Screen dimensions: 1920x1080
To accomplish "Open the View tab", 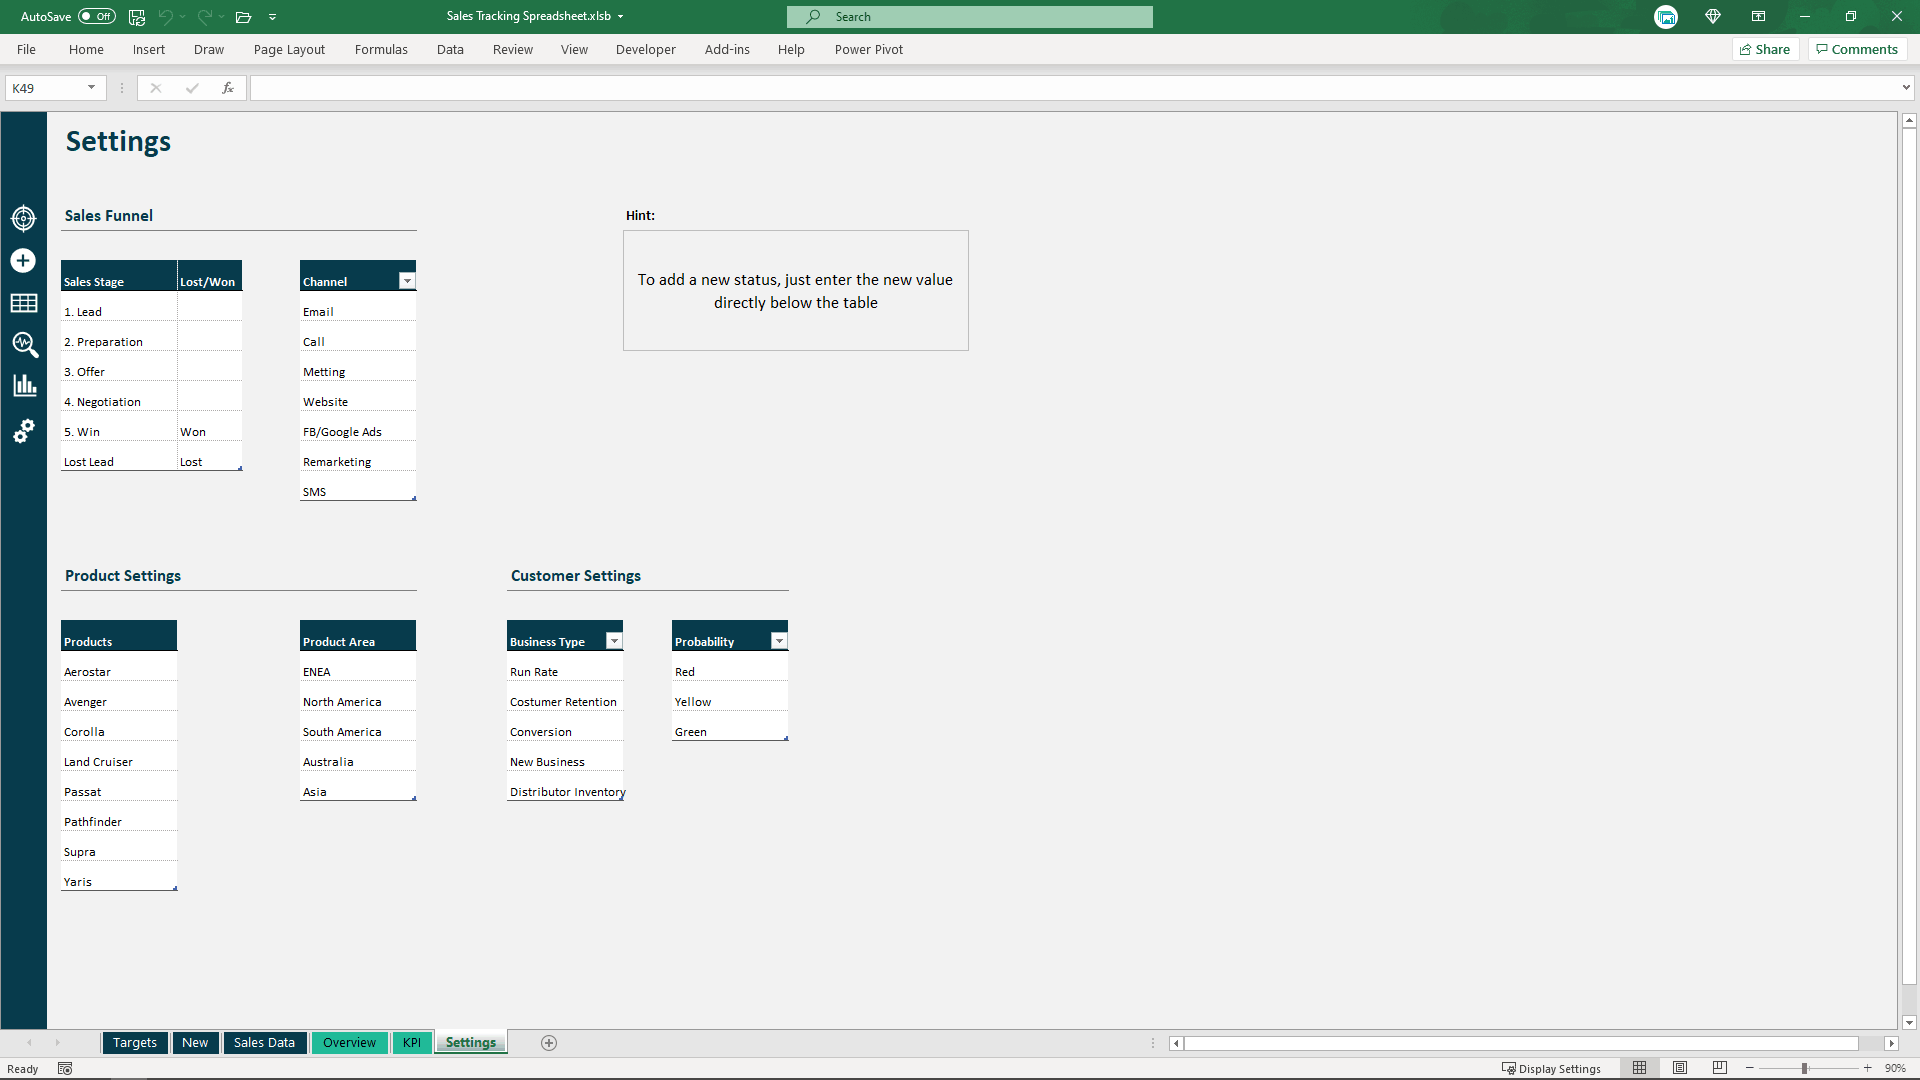I will (x=574, y=49).
